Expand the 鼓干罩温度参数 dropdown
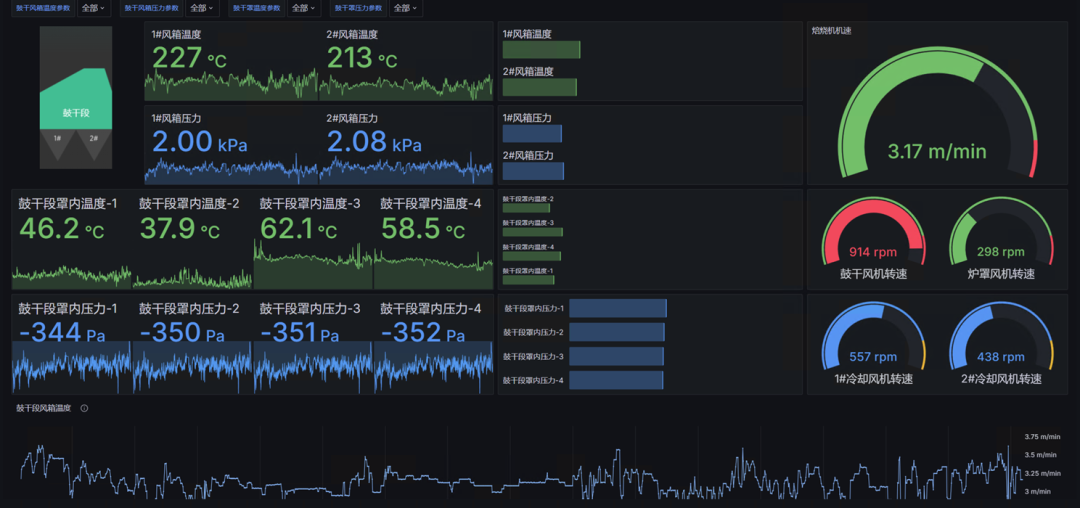The height and width of the screenshot is (508, 1080). tap(302, 8)
